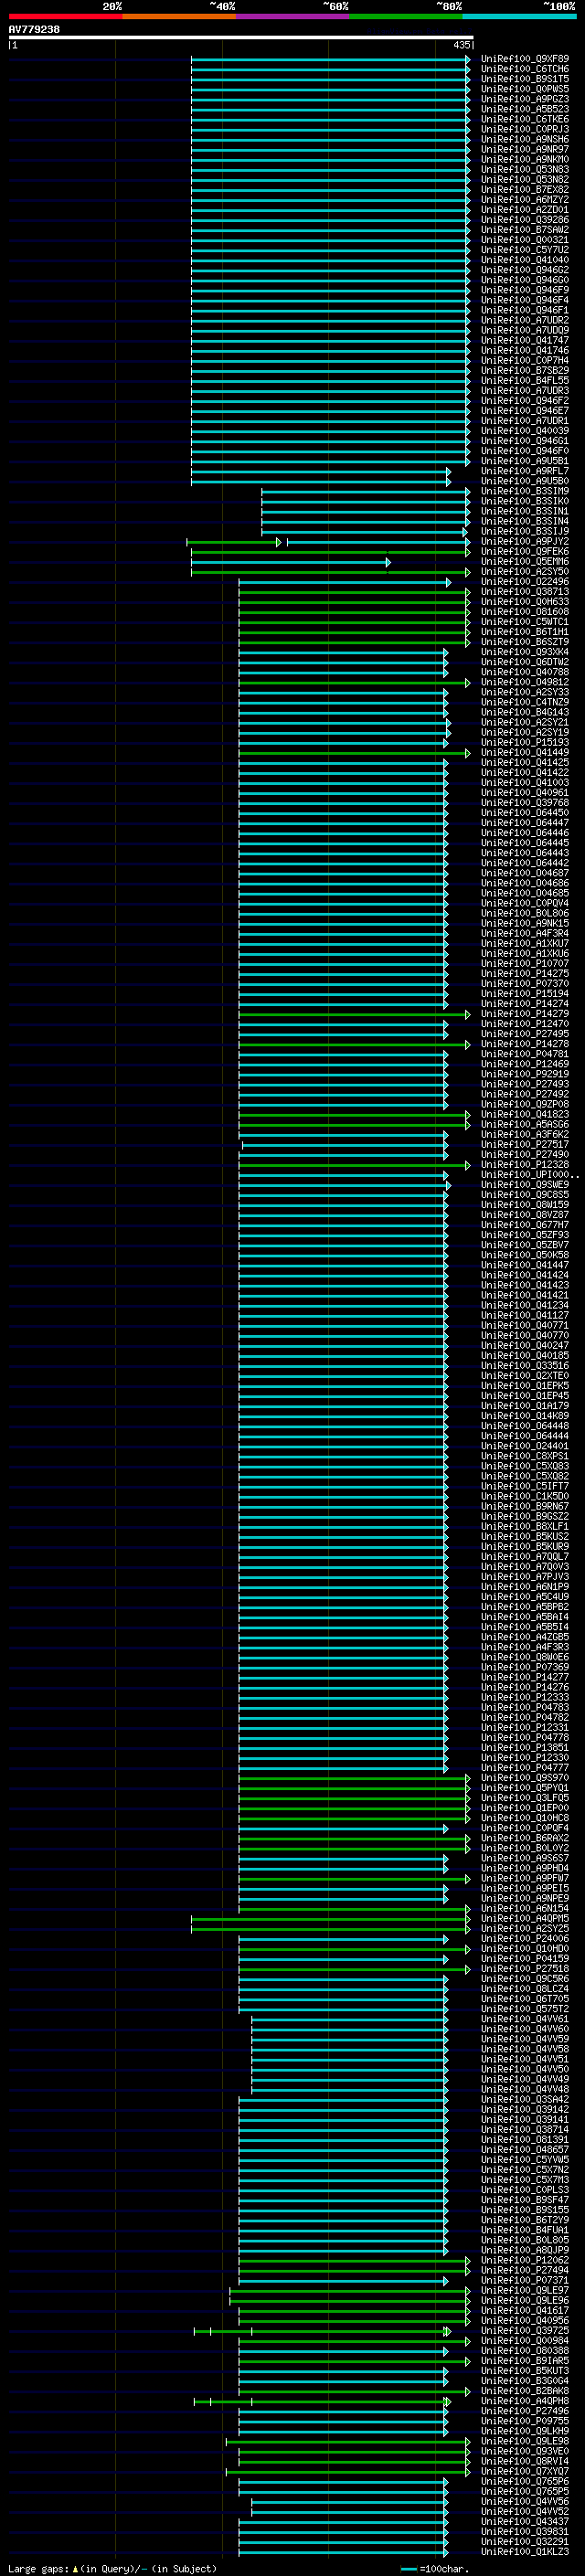Open the UniRef100_A5B523 hit label
This screenshot has width=585, height=2576.
524,109
